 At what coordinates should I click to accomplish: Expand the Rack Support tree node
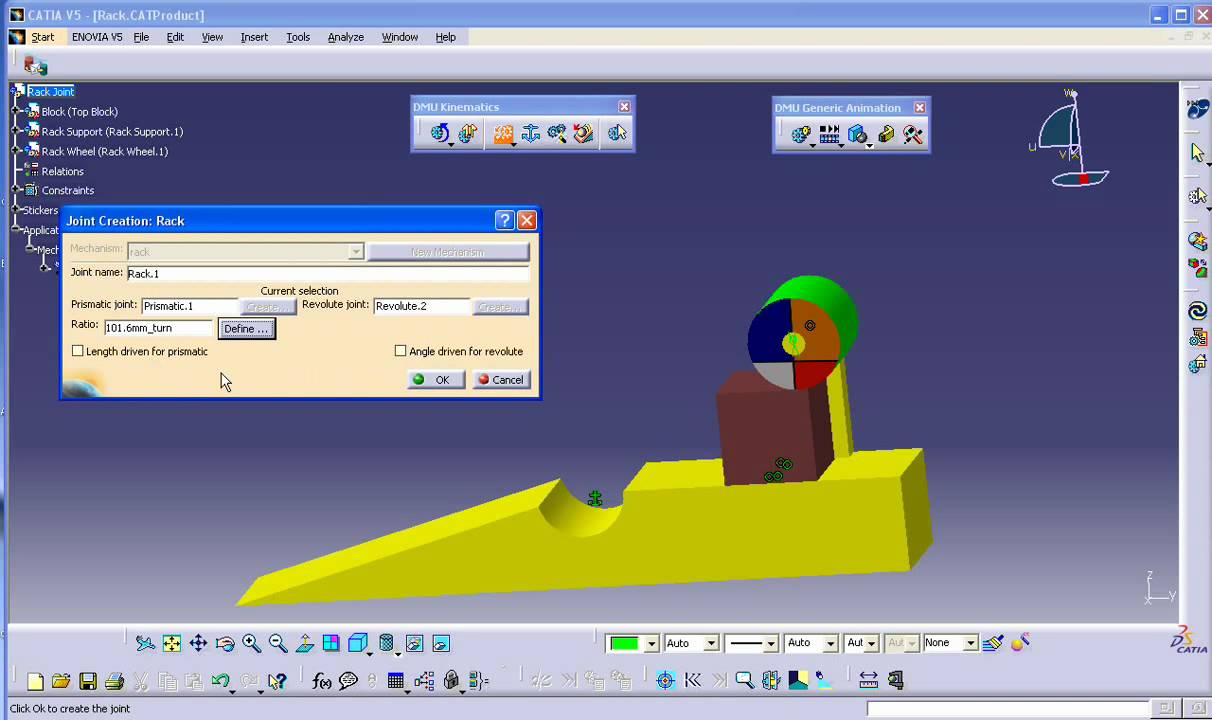(x=17, y=131)
